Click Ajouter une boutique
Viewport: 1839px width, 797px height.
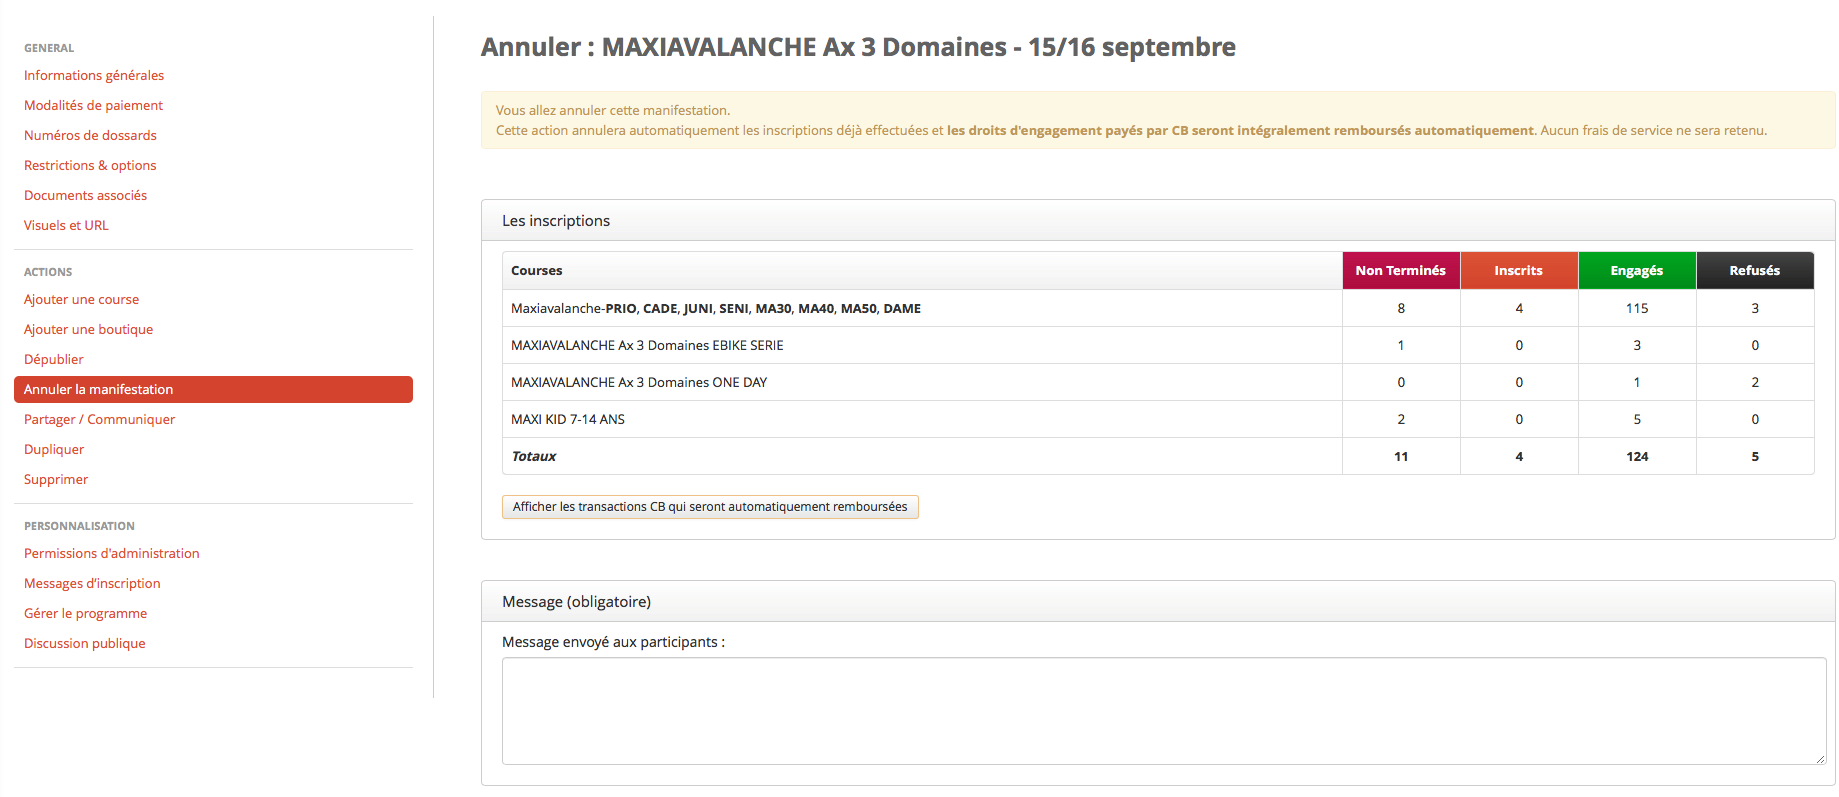click(x=88, y=329)
